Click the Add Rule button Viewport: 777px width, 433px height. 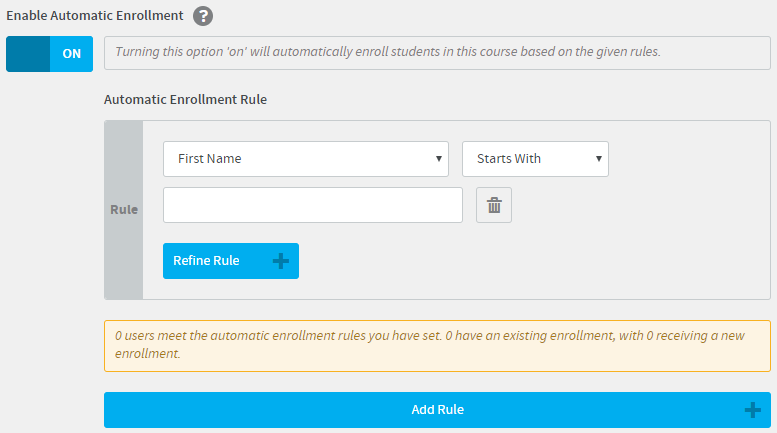pyautogui.click(x=437, y=410)
